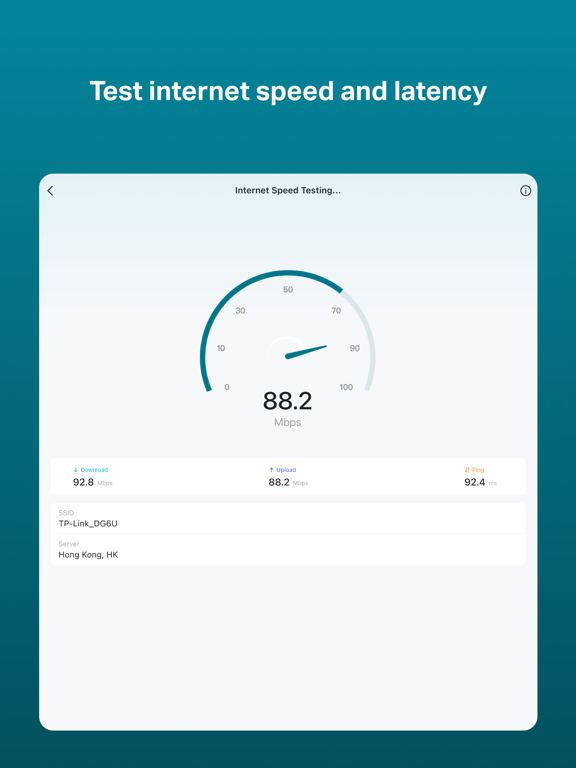Click gauge tick label 10
576x768 pixels.
click(x=221, y=348)
